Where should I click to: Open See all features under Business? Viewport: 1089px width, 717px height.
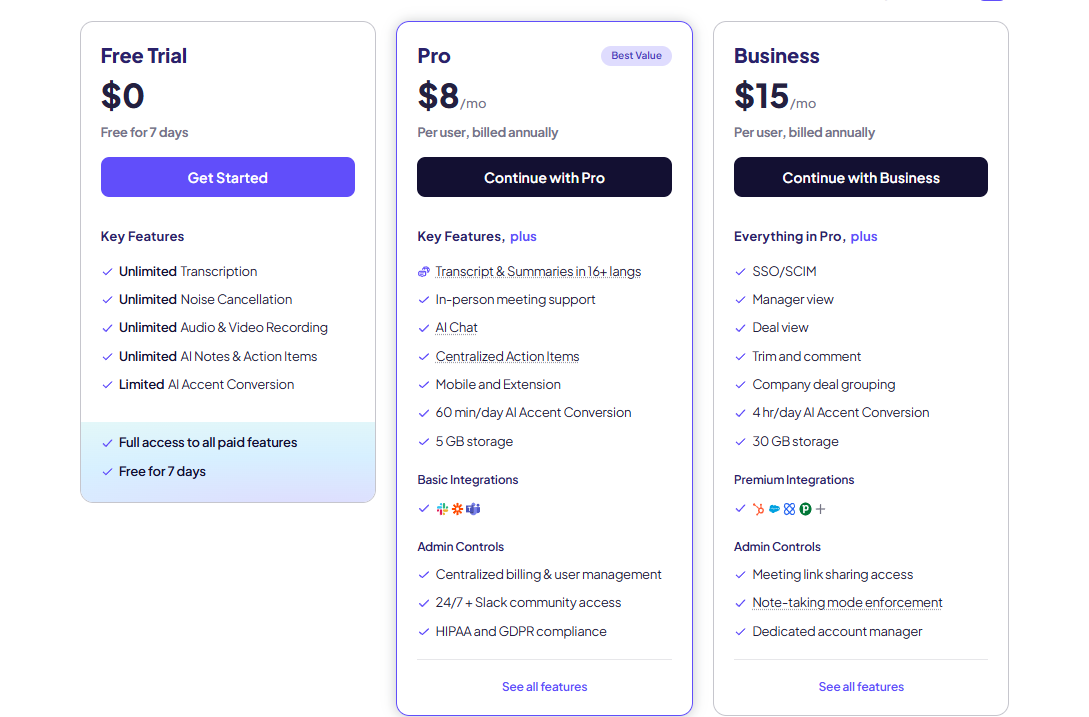(x=861, y=686)
